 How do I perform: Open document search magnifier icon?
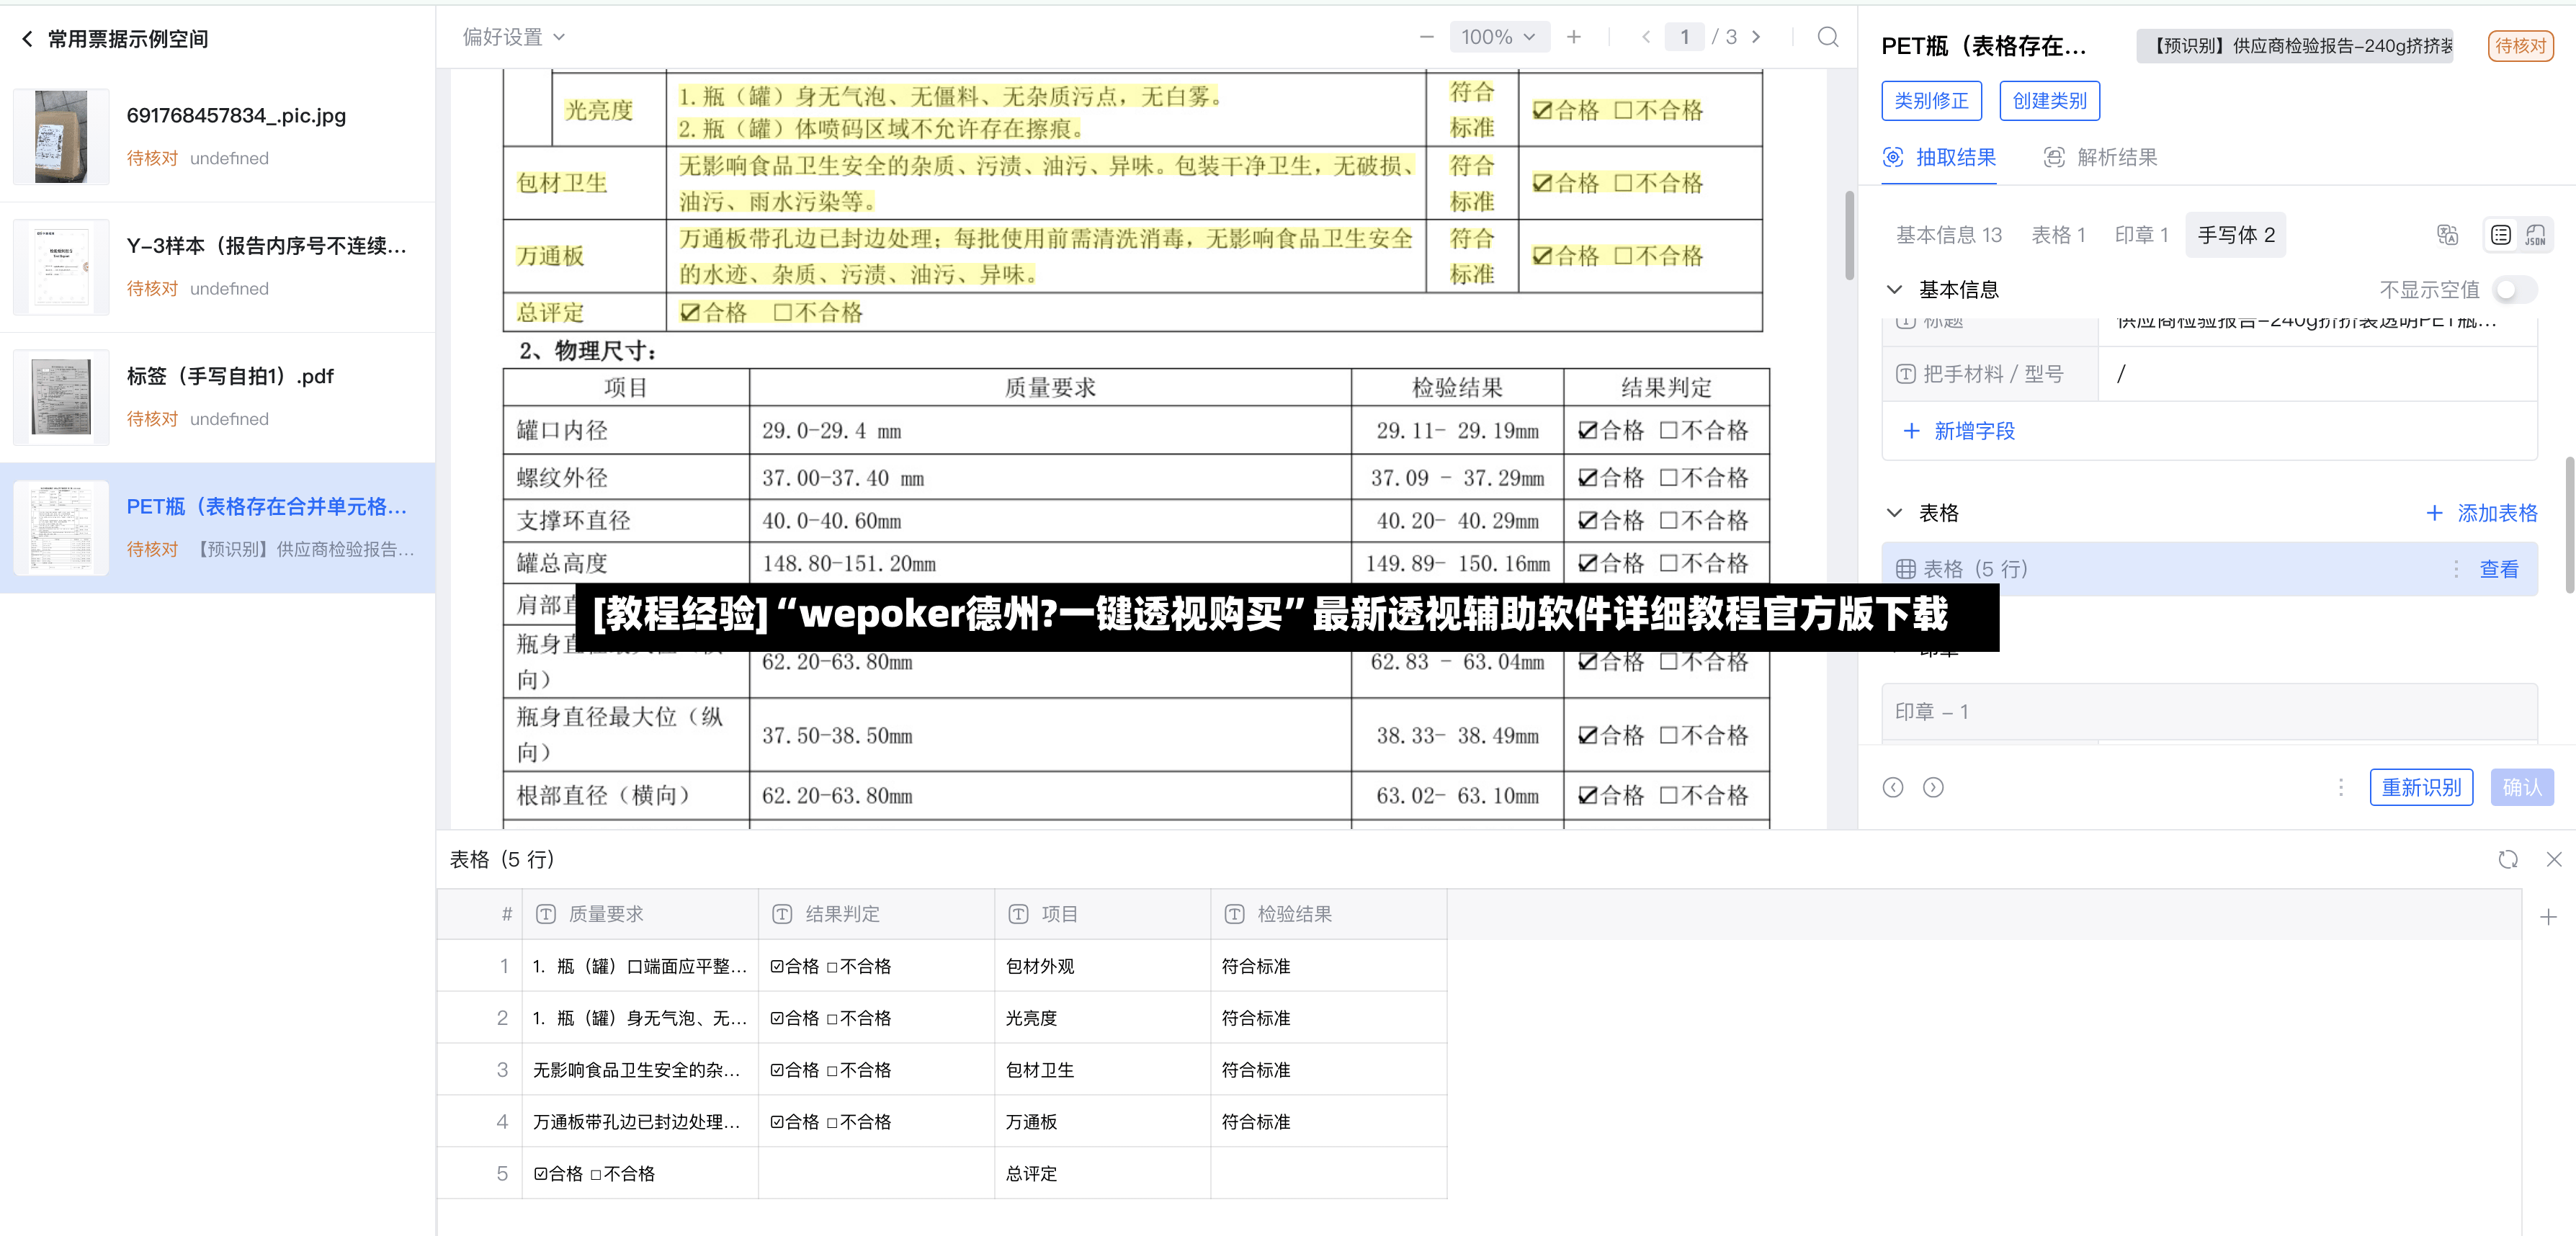coord(1828,37)
